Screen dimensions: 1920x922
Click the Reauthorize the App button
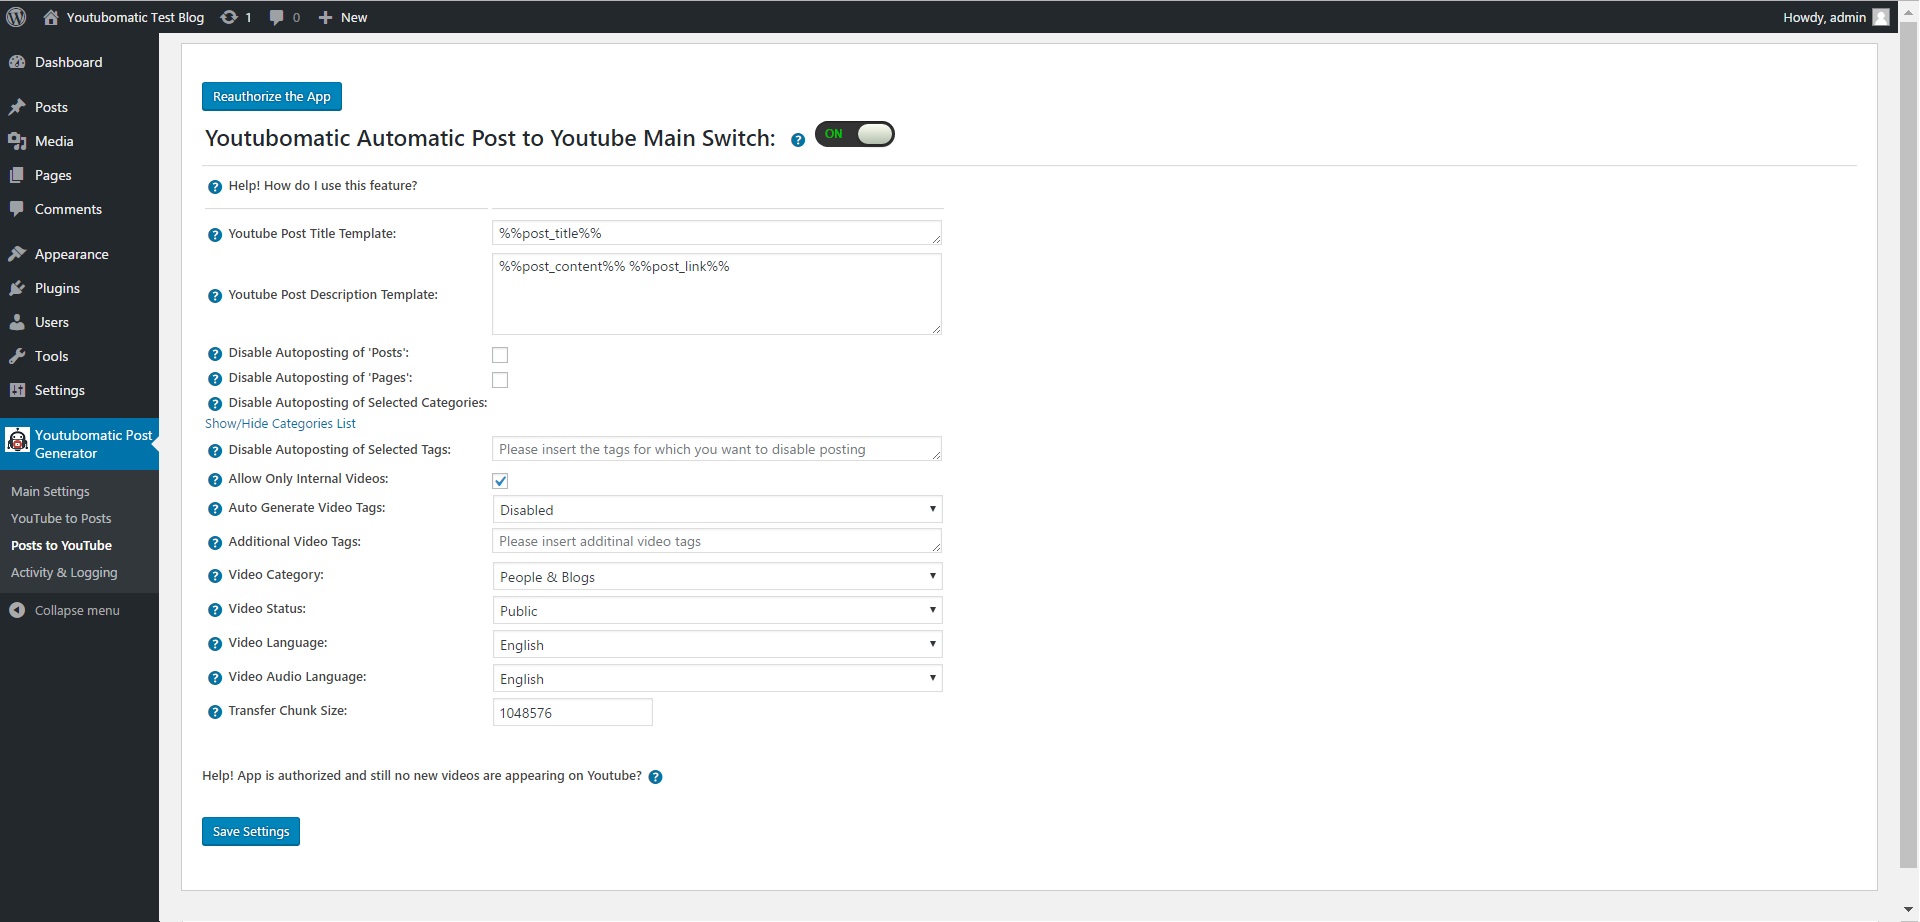click(271, 96)
